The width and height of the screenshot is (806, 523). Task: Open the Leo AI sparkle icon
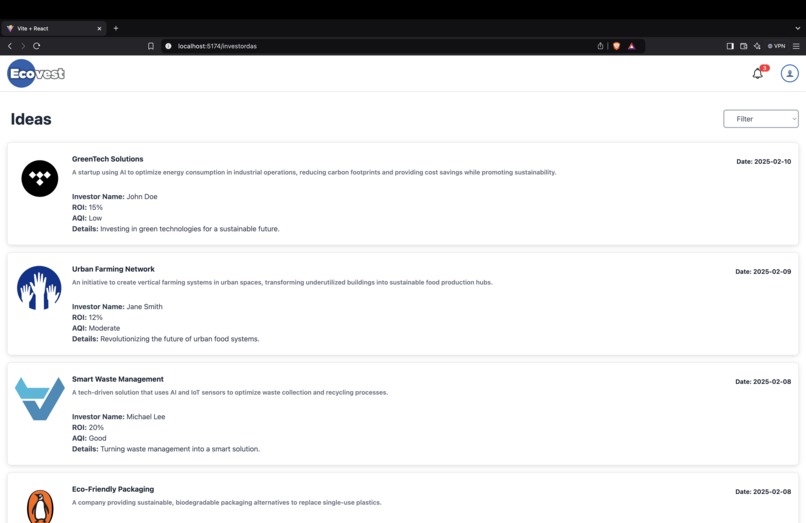(757, 46)
